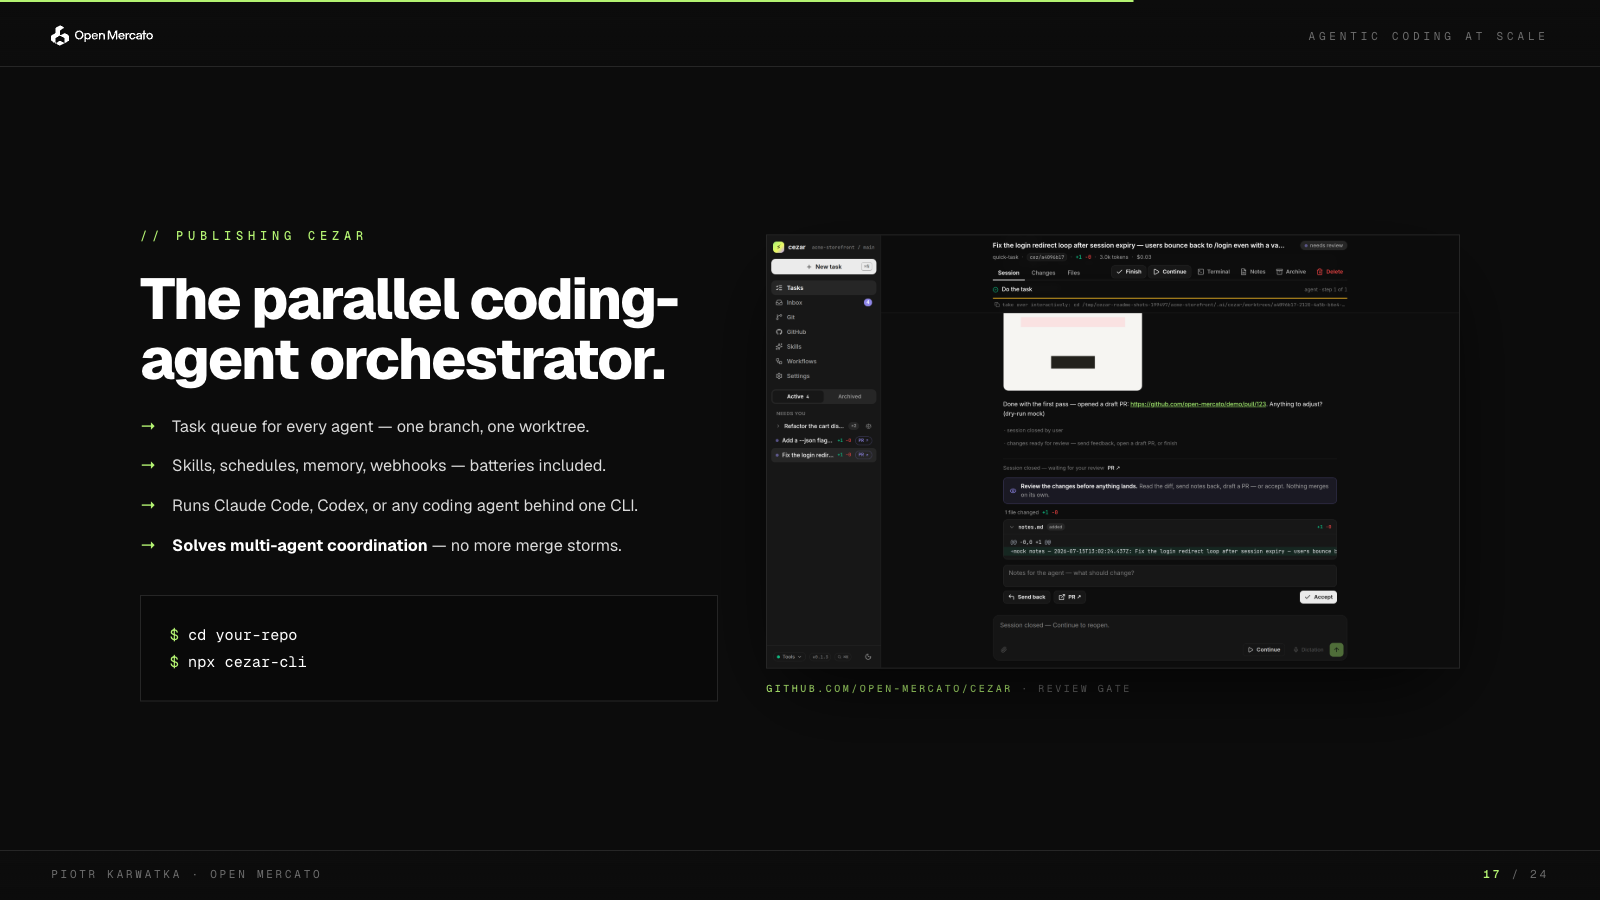Image resolution: width=1600 pixels, height=900 pixels.
Task: Click the Notes for the agent input field
Action: (1170, 575)
